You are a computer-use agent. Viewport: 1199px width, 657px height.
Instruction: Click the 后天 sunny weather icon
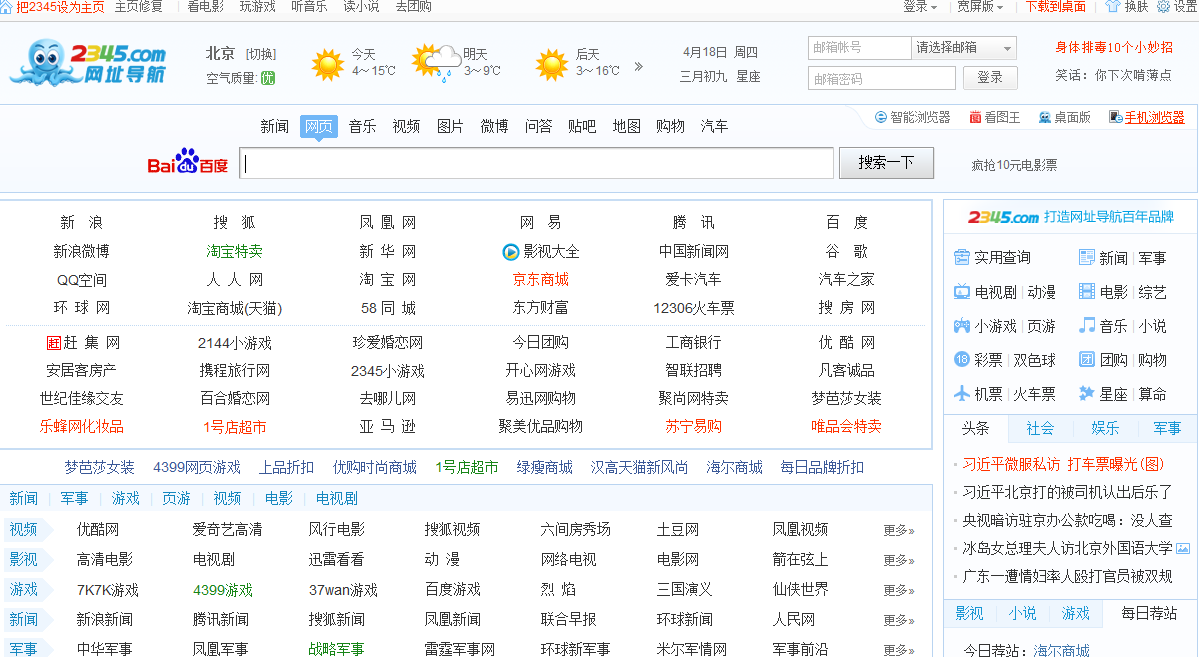pos(551,64)
